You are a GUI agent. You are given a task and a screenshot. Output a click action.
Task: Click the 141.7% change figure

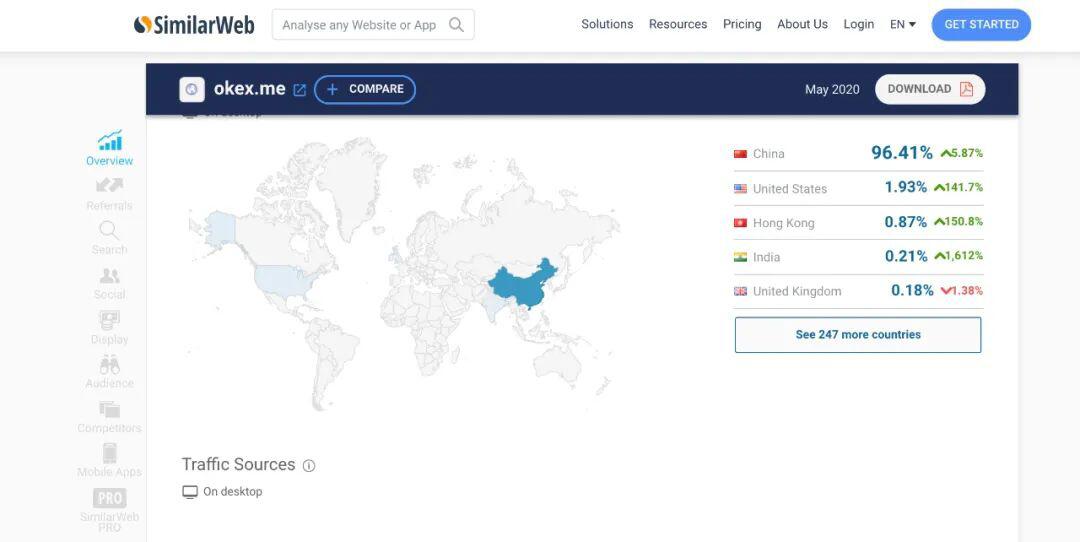pyautogui.click(x=958, y=187)
